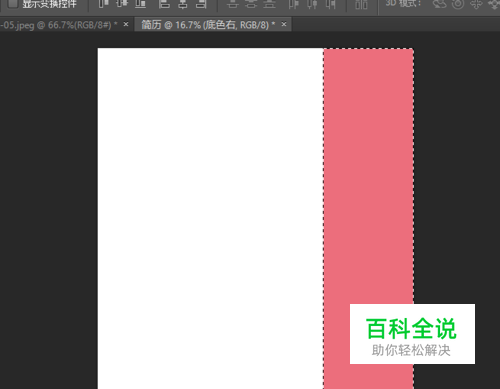Viewport: 500px width, 389px height.
Task: Close the 简历 document tab
Action: pos(284,24)
